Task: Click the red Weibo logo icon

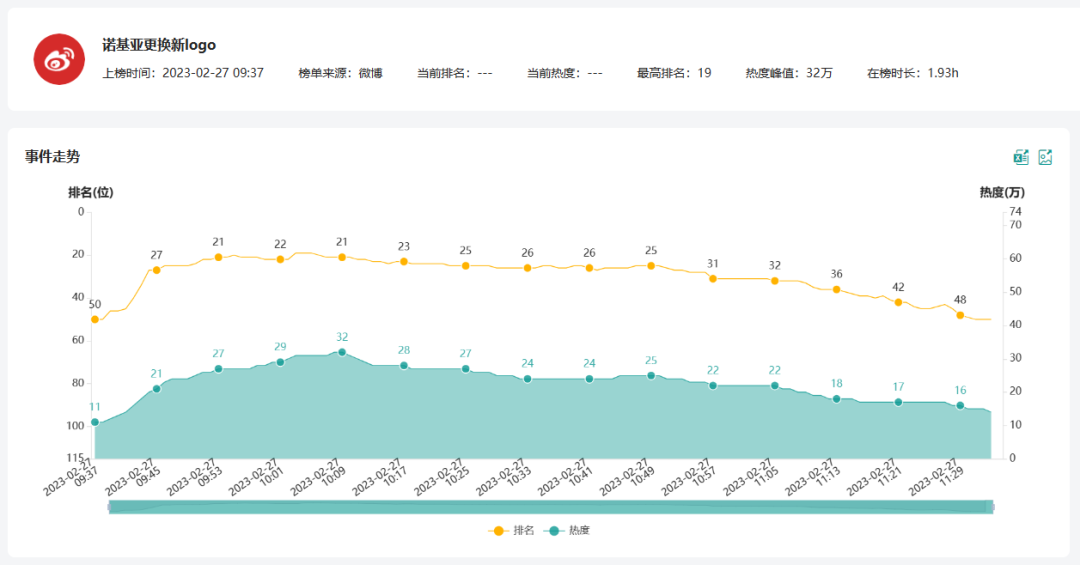Action: pos(59,59)
